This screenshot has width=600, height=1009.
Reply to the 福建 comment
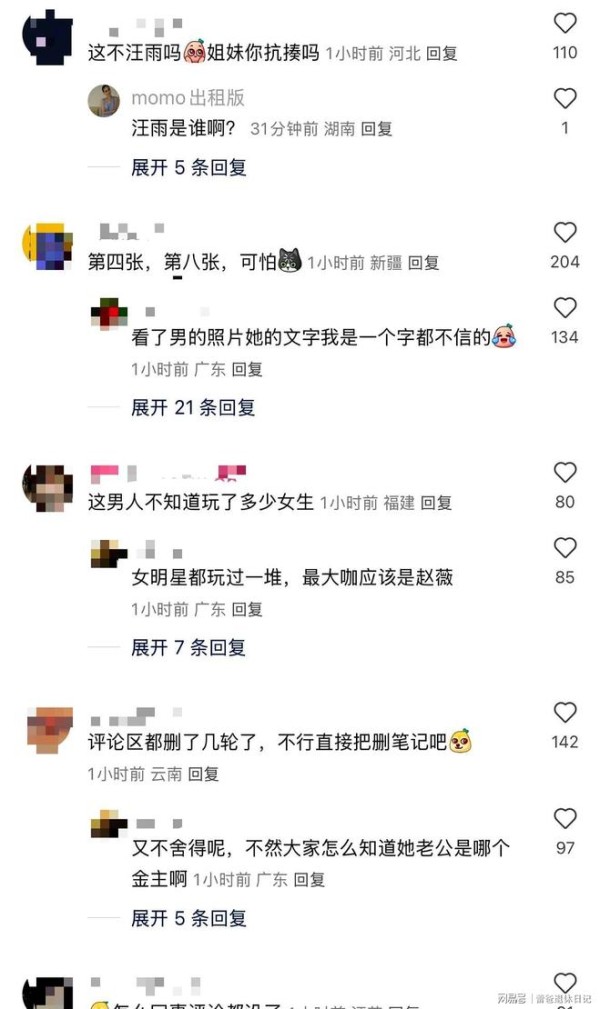[x=436, y=503]
